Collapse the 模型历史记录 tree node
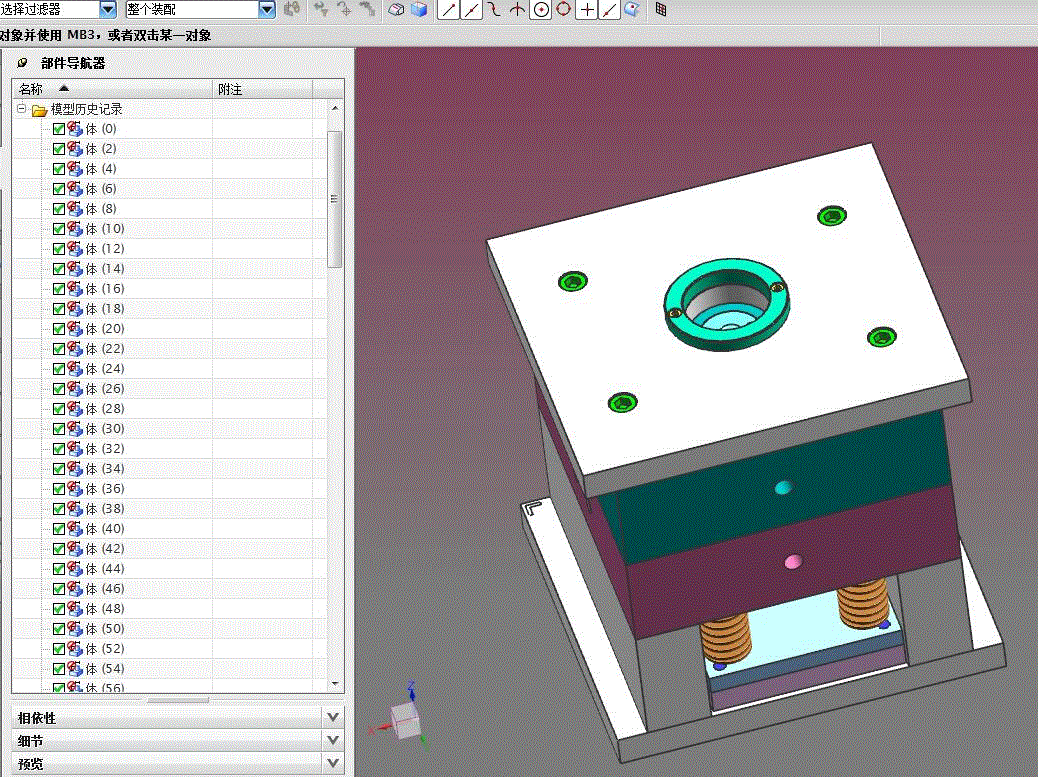The image size is (1038, 777). point(21,108)
